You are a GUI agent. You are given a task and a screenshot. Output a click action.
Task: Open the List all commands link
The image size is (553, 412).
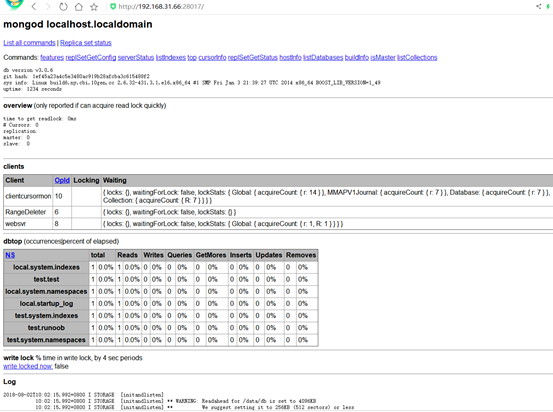pyautogui.click(x=29, y=43)
